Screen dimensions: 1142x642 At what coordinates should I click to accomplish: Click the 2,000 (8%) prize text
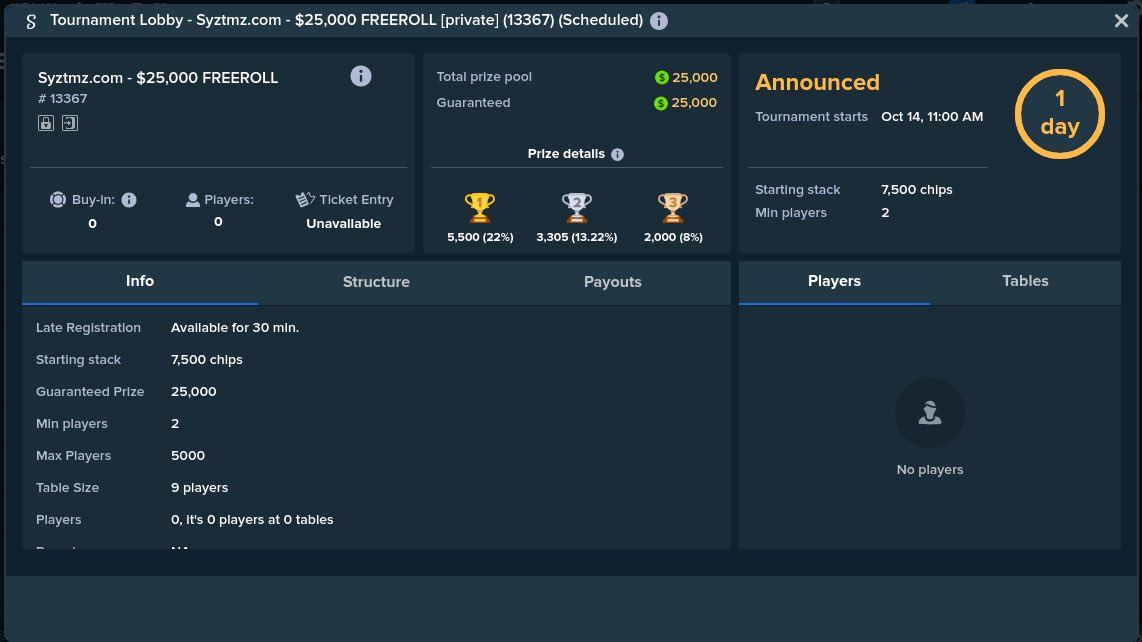click(x=673, y=237)
